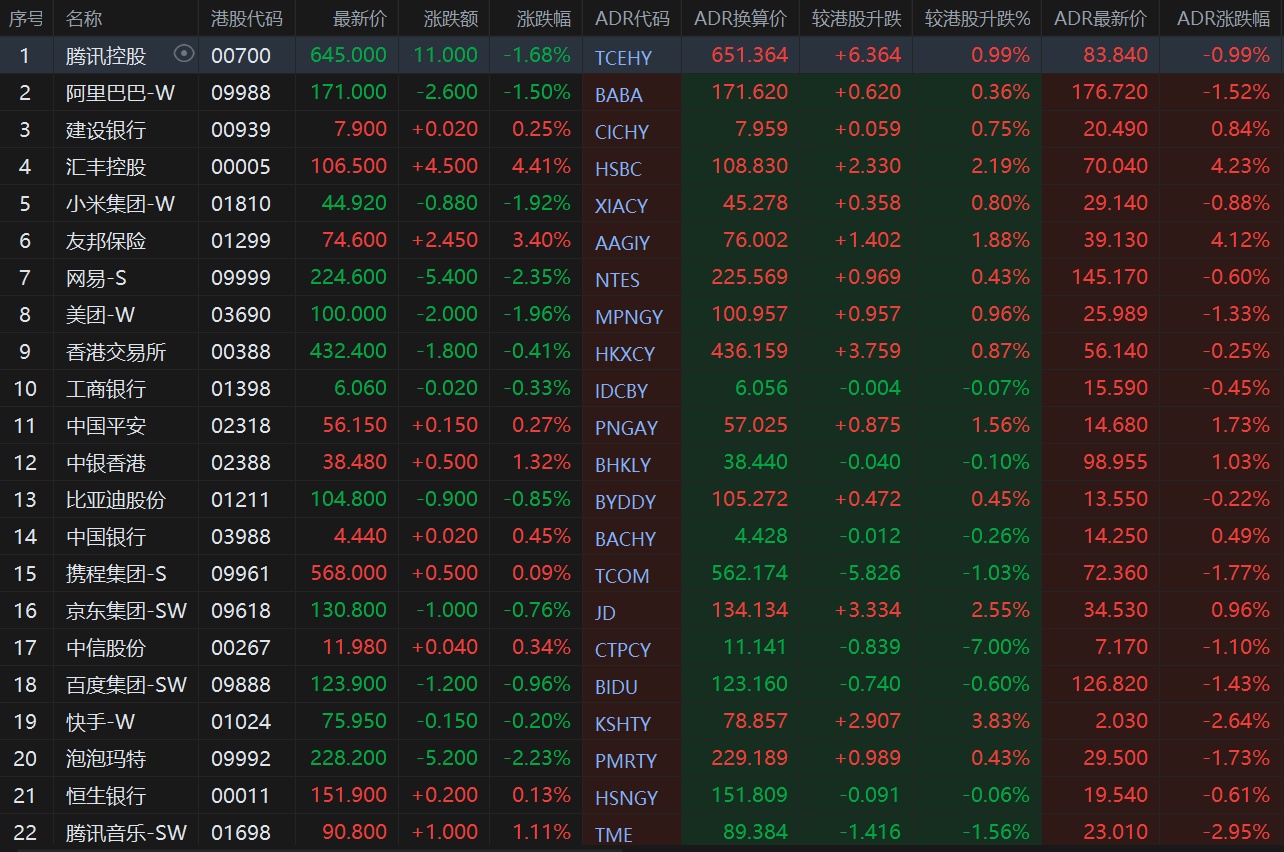The height and width of the screenshot is (852, 1284).
Task: Click the ADR涨跌幅 column header
Action: click(1224, 18)
